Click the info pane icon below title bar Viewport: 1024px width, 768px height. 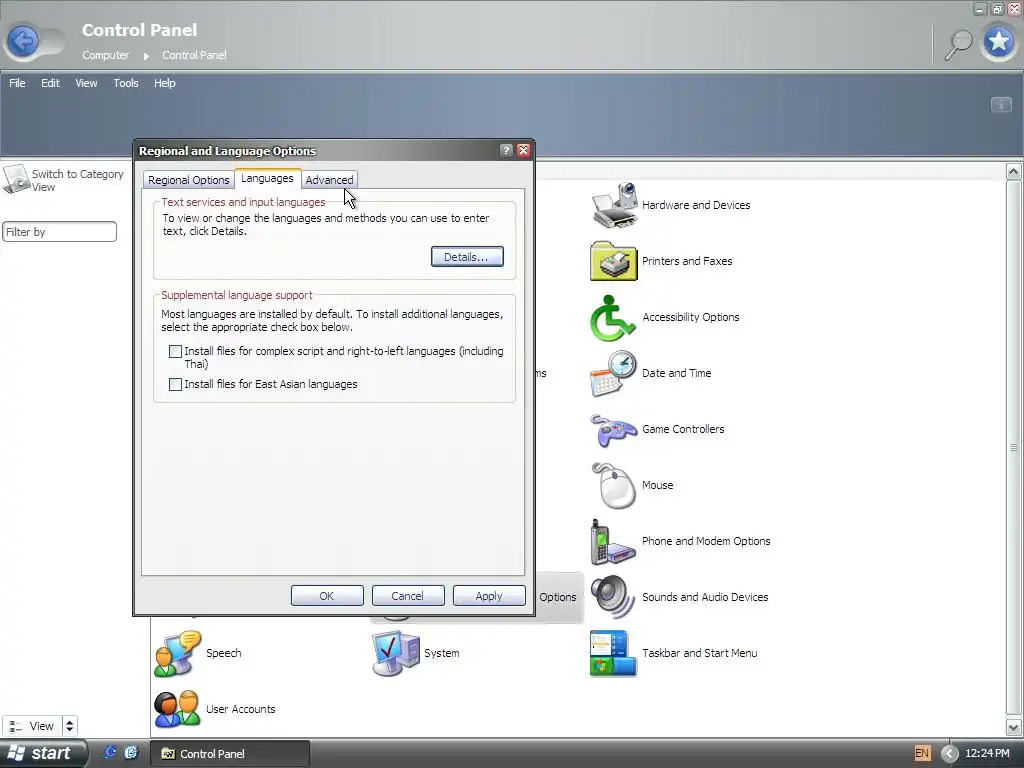[x=1001, y=104]
